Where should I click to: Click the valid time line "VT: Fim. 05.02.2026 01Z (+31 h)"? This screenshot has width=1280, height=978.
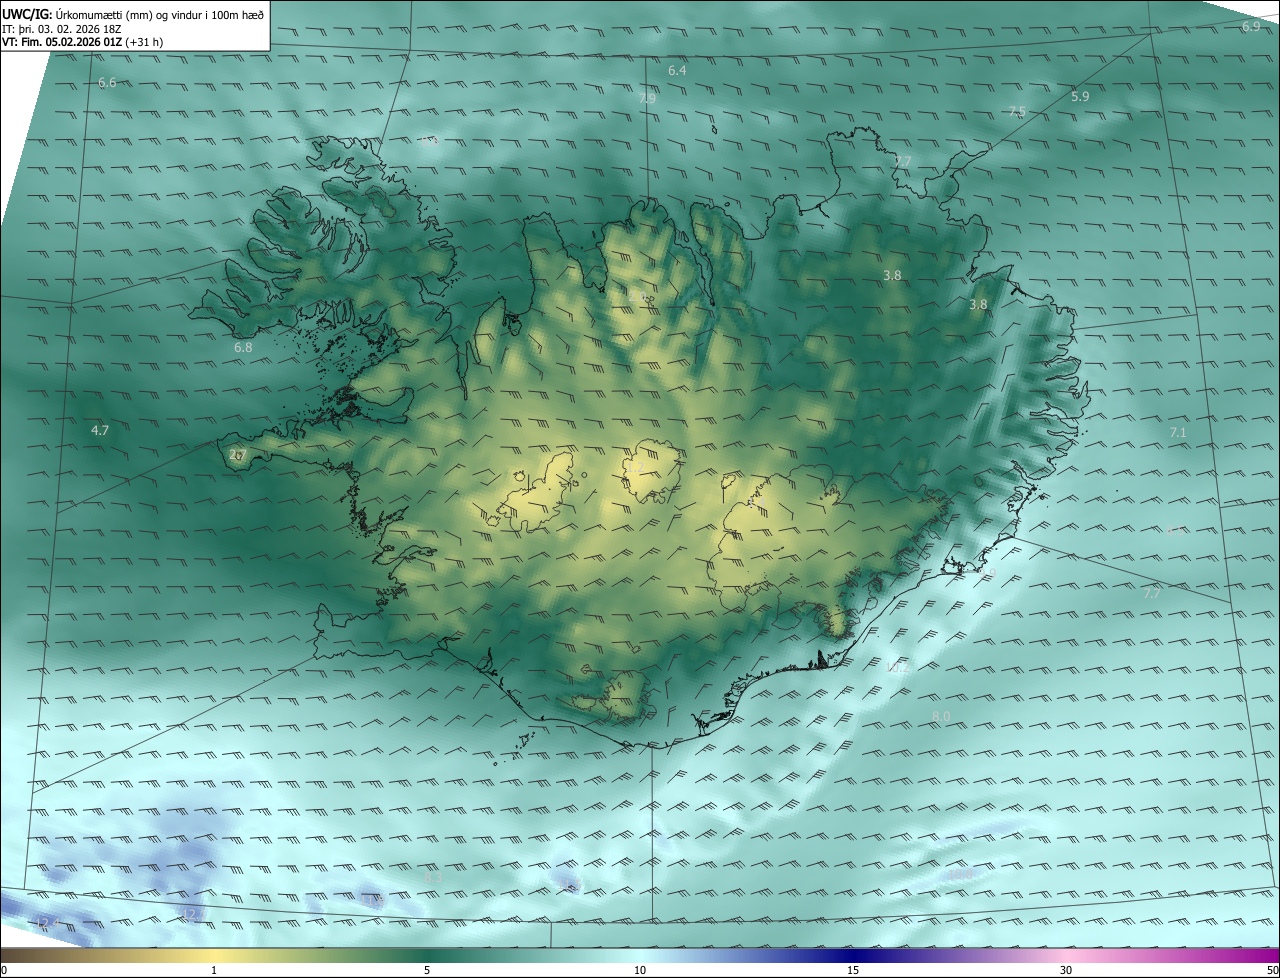coord(83,42)
